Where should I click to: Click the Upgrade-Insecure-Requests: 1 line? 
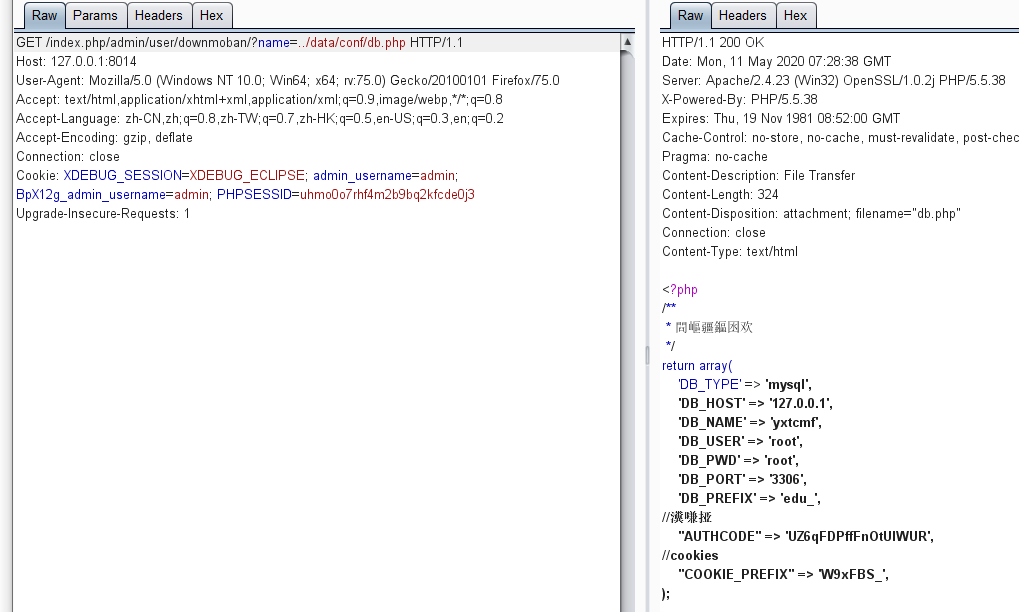pos(103,214)
